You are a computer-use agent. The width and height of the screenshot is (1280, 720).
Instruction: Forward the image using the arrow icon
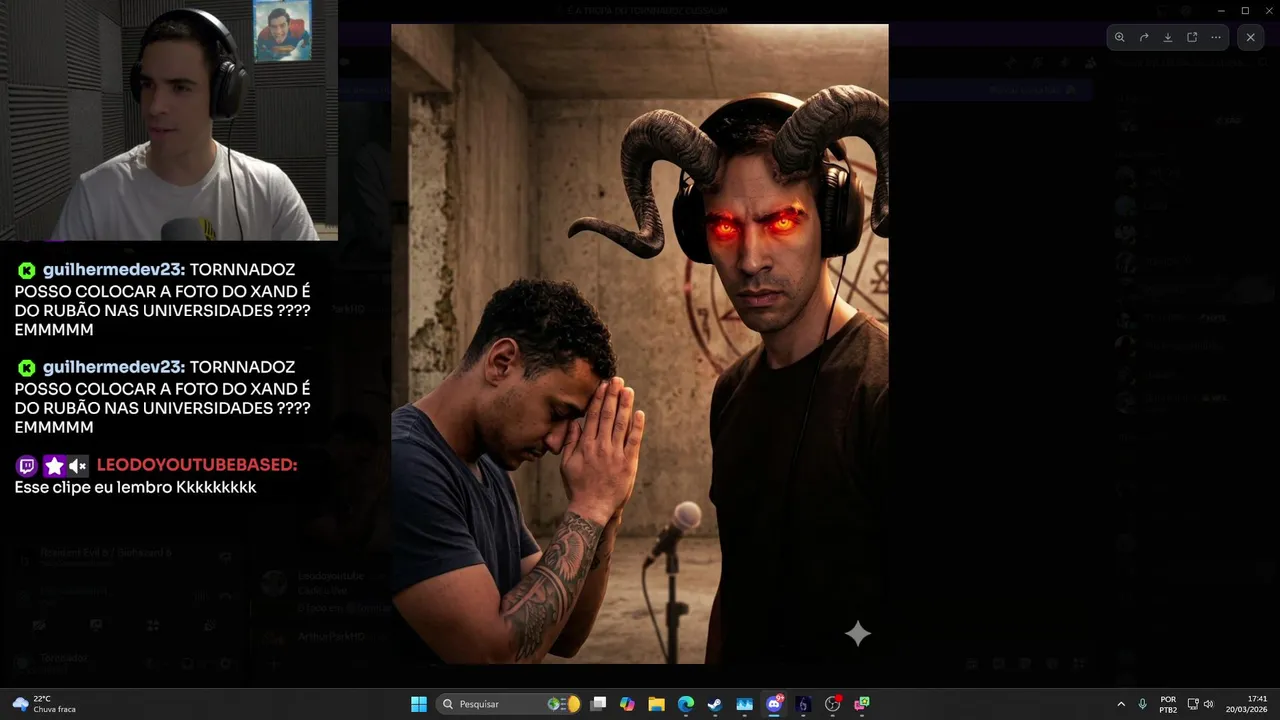pyautogui.click(x=1144, y=37)
